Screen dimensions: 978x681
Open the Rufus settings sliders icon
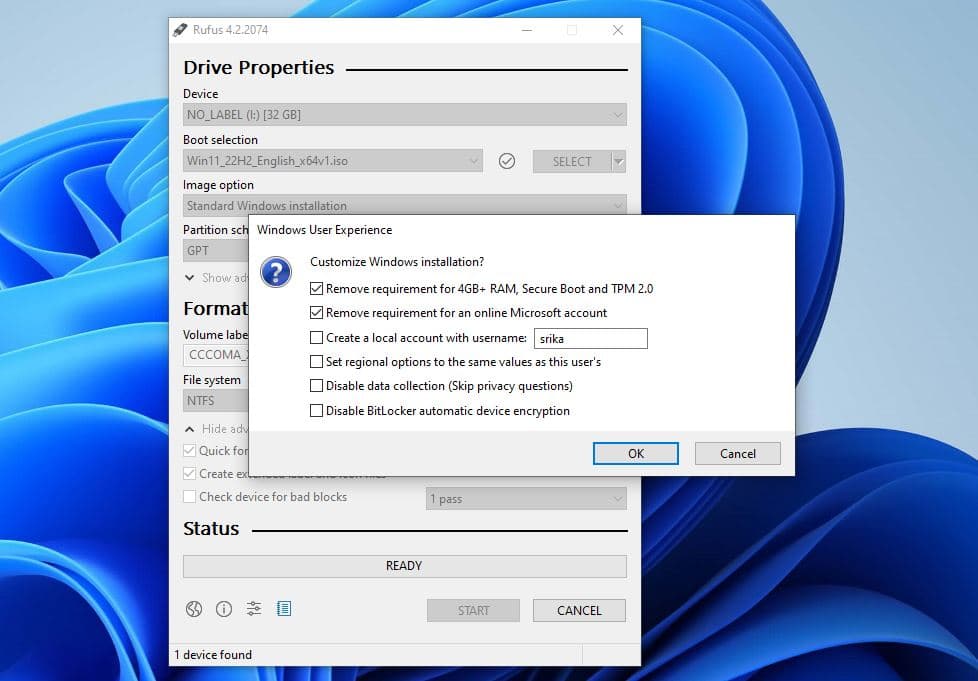(x=254, y=609)
